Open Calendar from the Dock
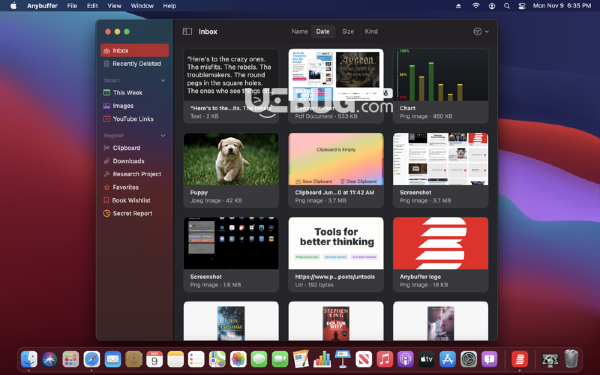Screen dimensions: 600x375 [155, 359]
